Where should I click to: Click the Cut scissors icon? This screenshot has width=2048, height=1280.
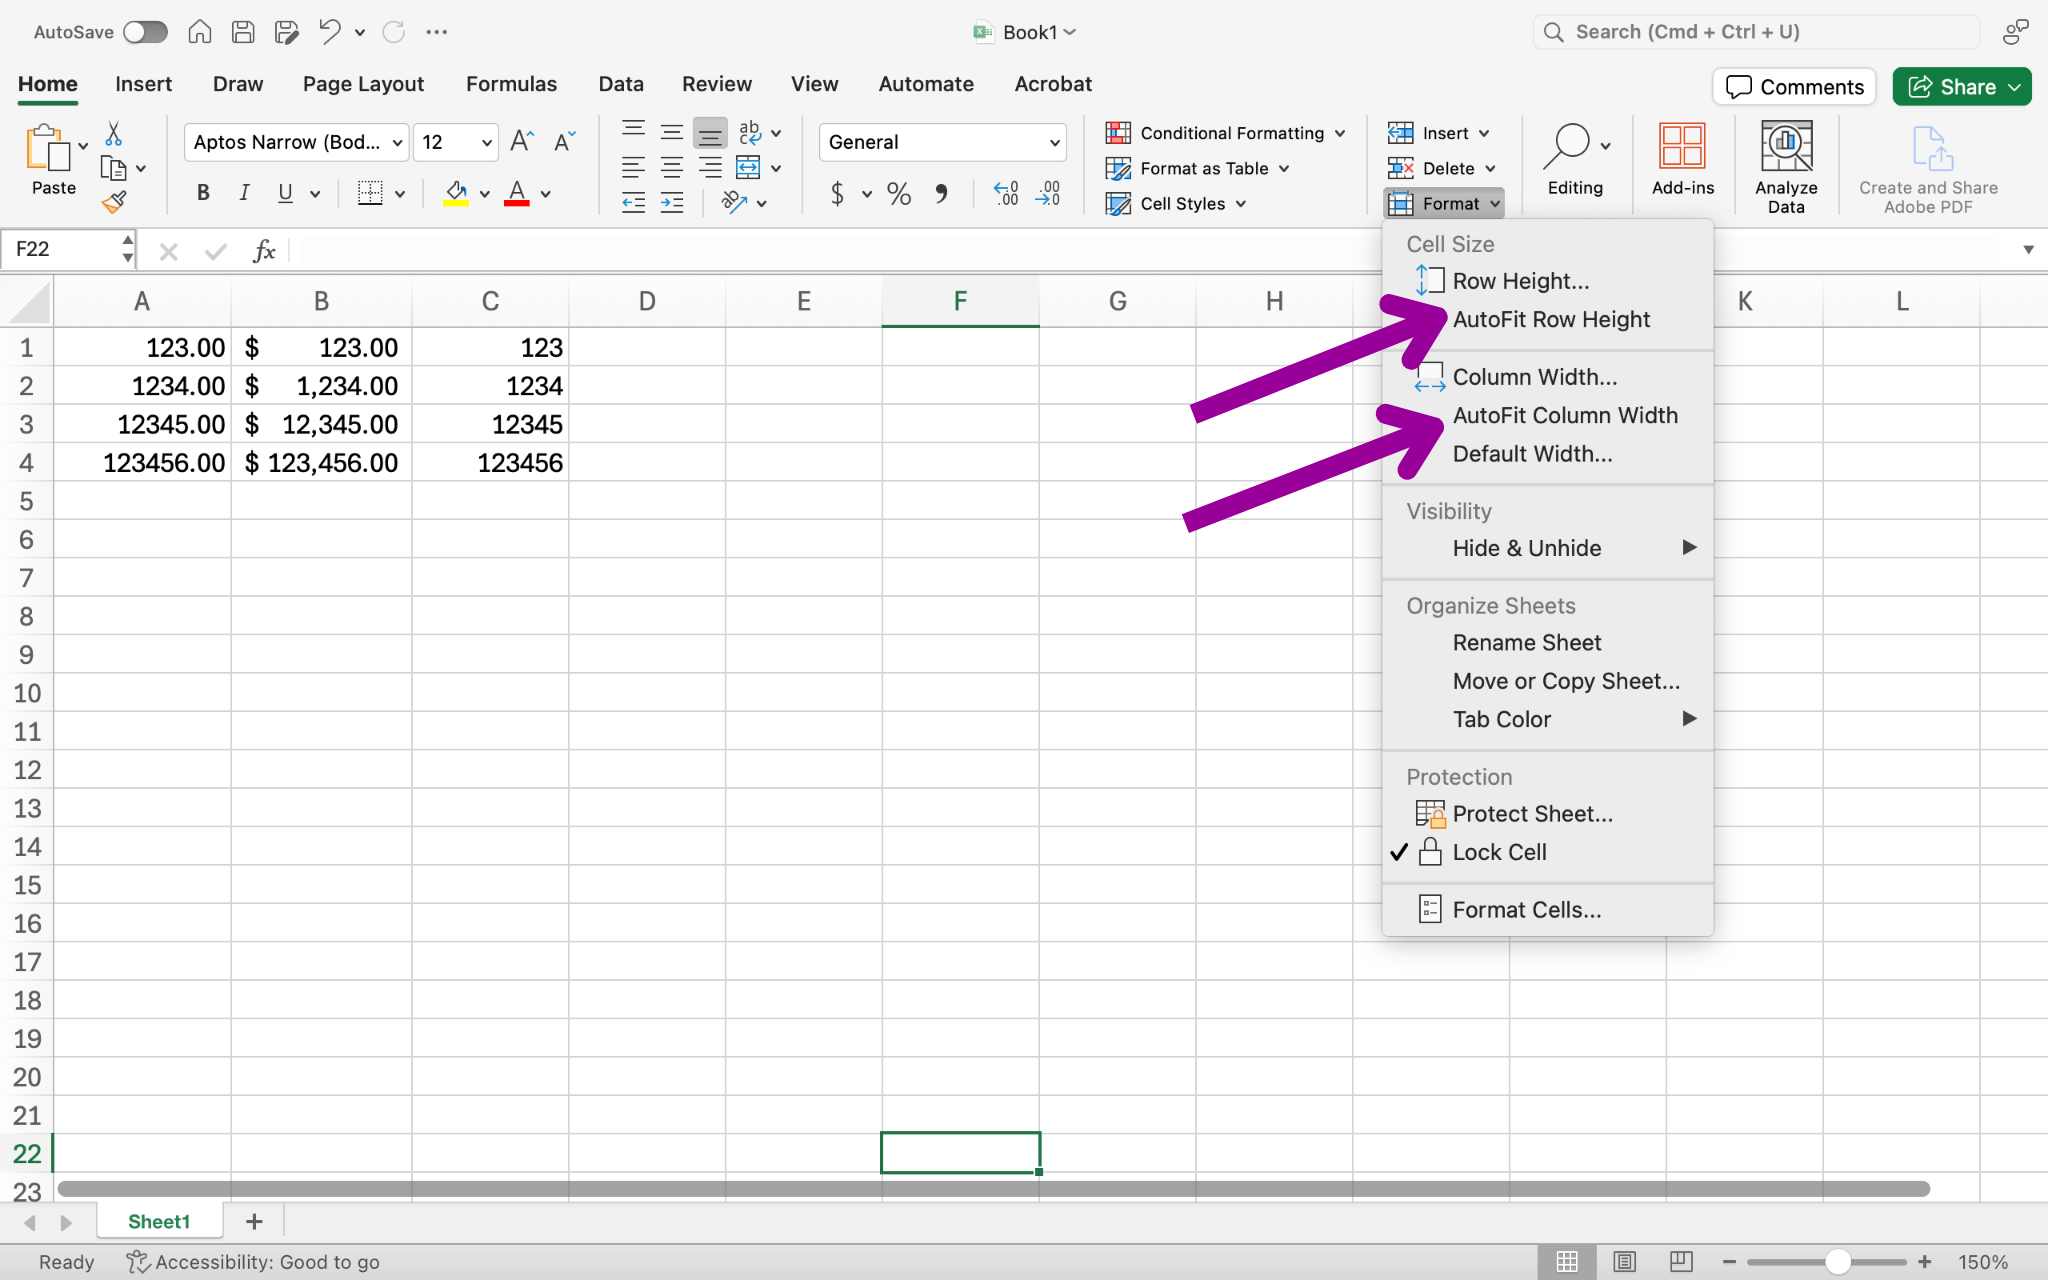coord(113,134)
